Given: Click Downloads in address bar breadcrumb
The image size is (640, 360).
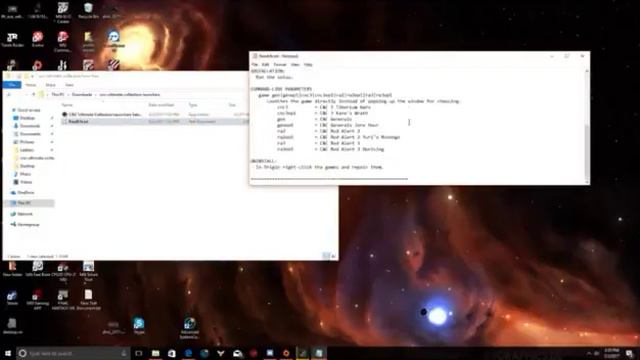Looking at the screenshot, I should (x=82, y=95).
